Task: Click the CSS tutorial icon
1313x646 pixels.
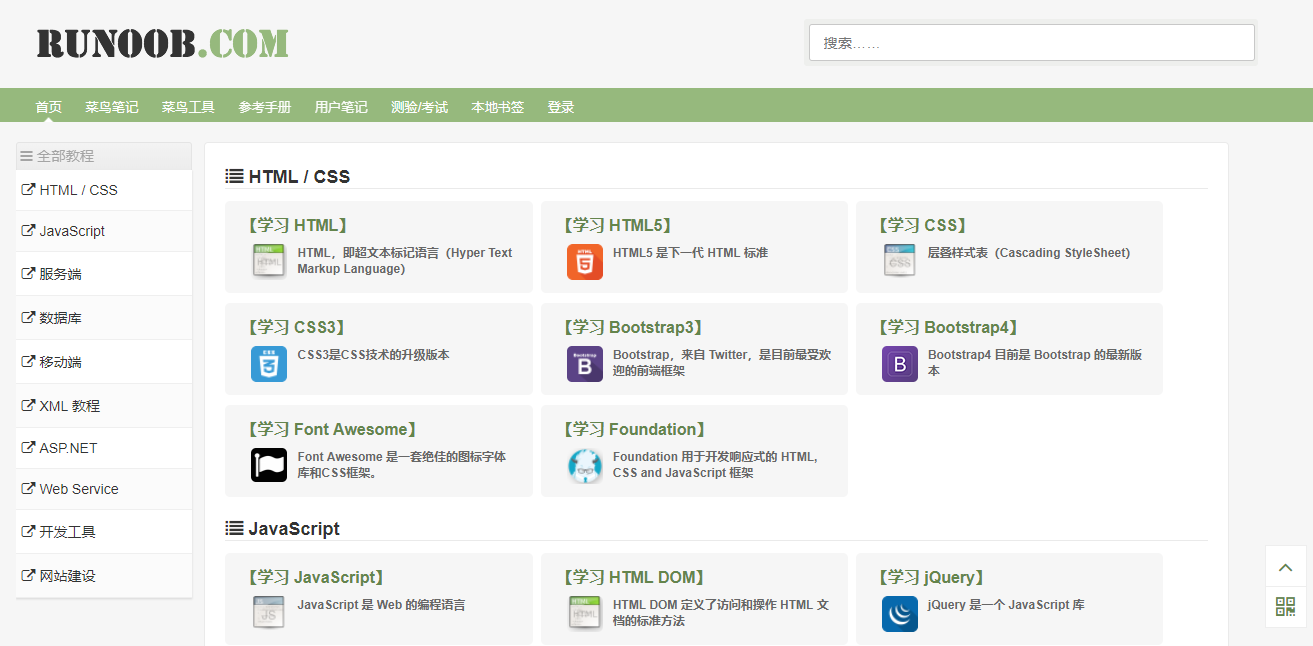Action: pyautogui.click(x=900, y=261)
